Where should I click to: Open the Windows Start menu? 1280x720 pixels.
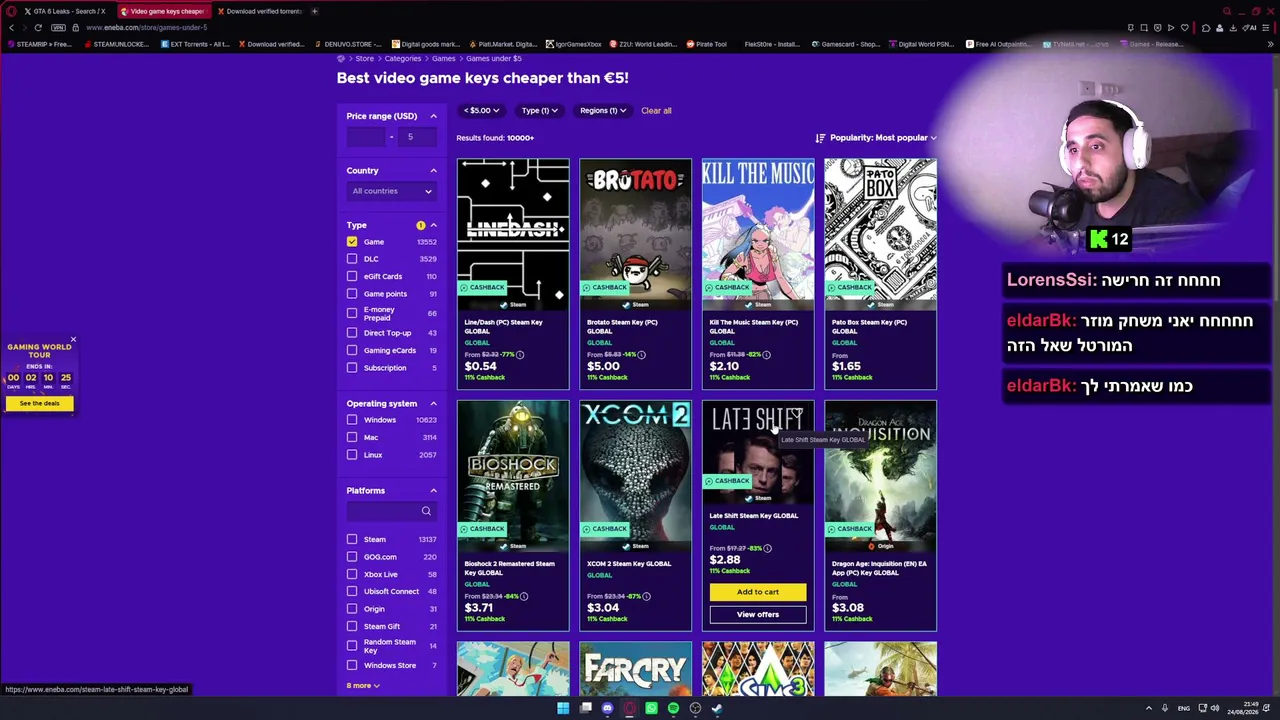(563, 708)
